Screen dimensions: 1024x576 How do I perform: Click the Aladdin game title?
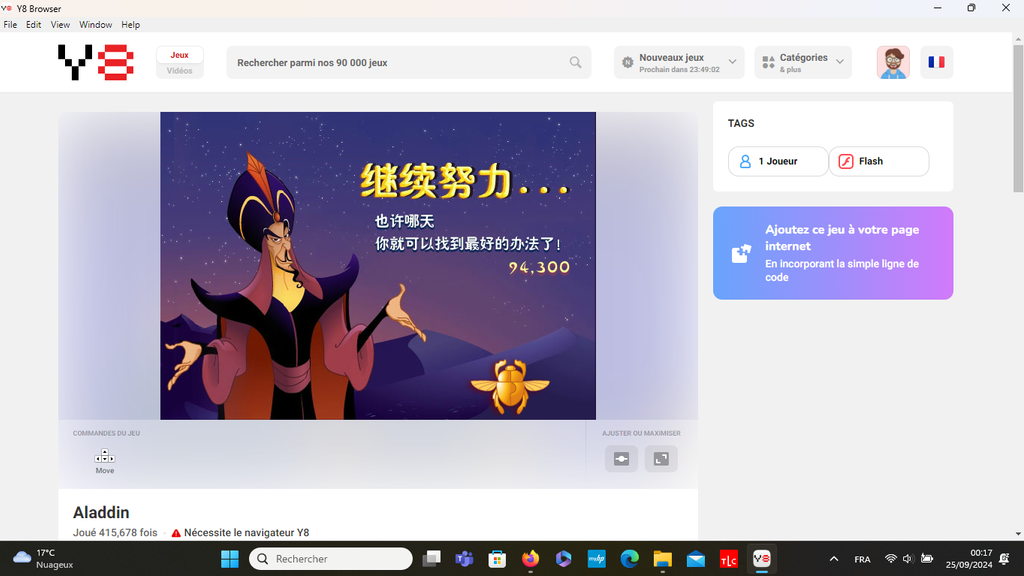(x=101, y=513)
